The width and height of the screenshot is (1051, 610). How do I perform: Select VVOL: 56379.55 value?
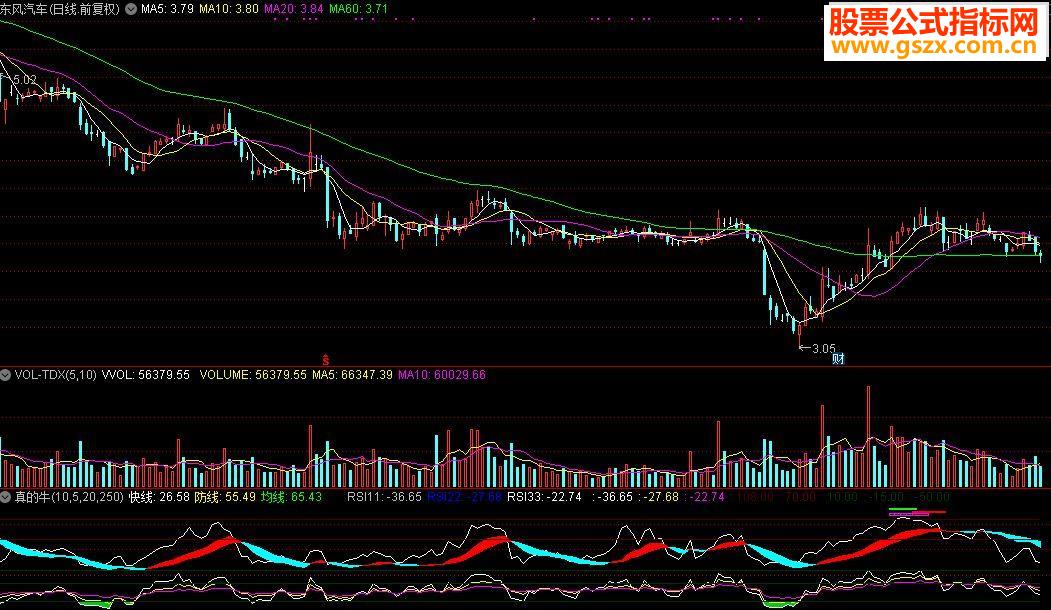click(145, 375)
